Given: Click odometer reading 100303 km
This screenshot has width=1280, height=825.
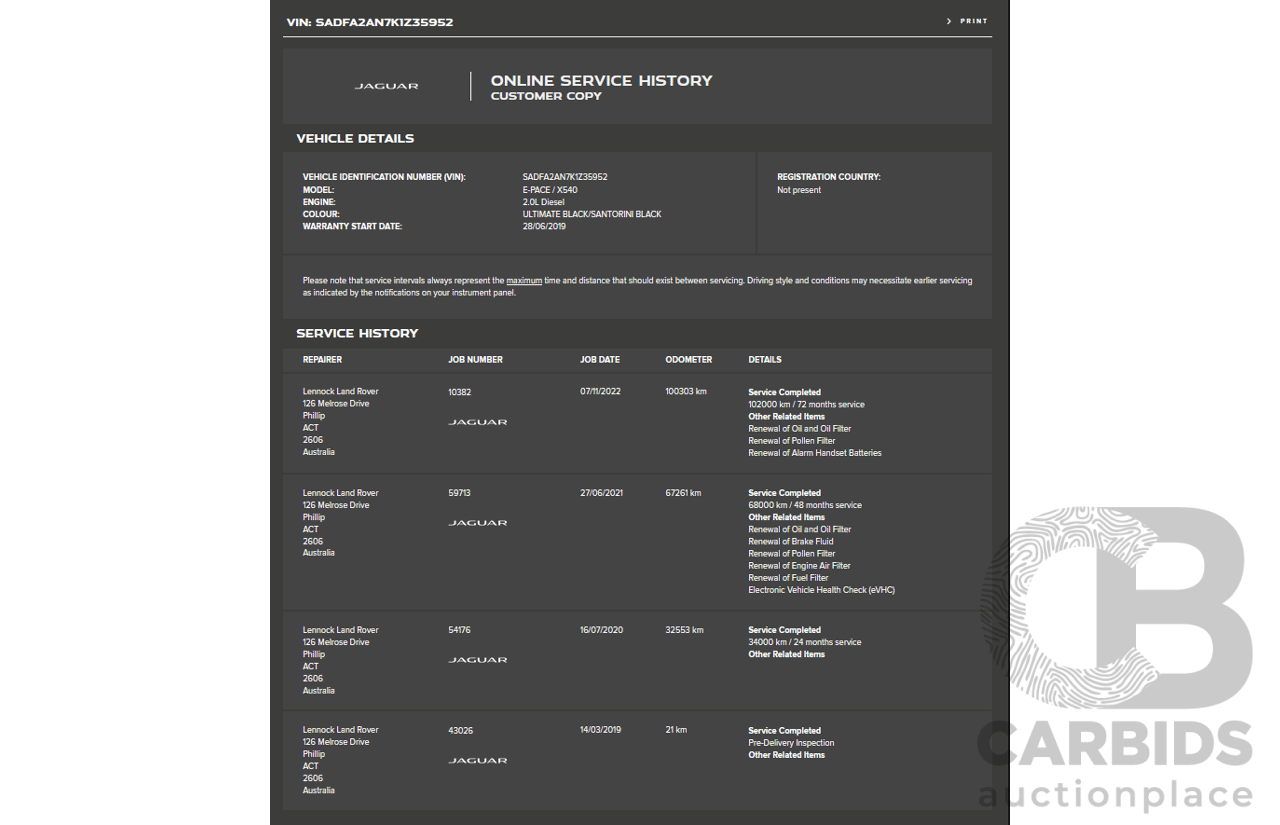Looking at the screenshot, I should coord(686,391).
